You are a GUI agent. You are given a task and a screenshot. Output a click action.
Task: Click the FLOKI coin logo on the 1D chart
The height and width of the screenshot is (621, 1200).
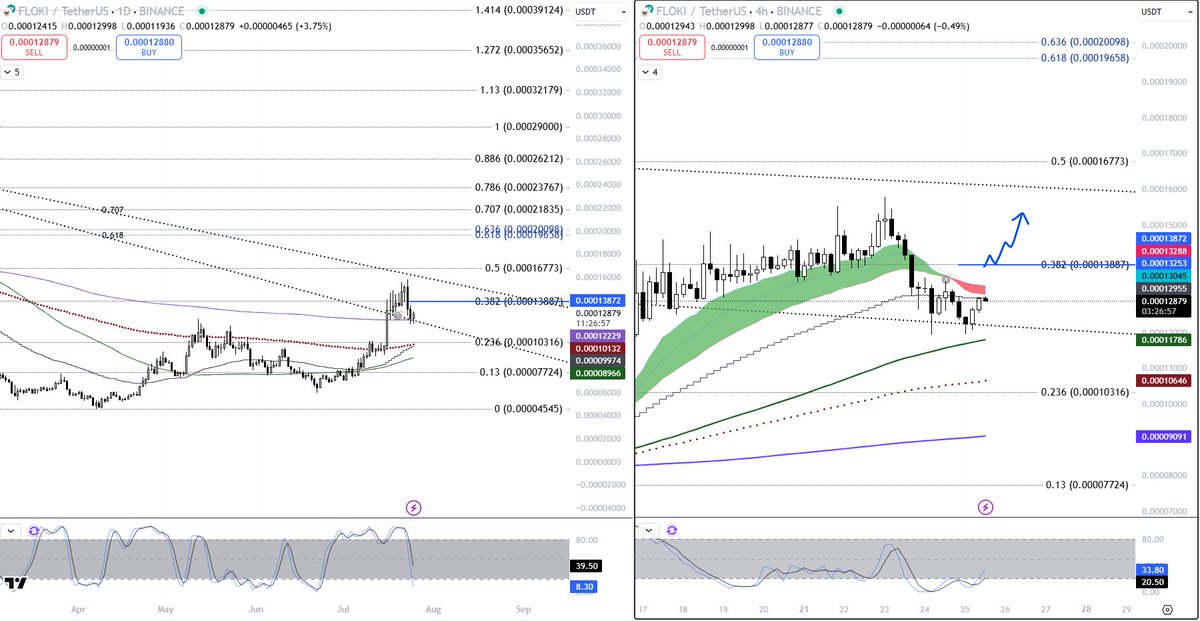pyautogui.click(x=9, y=12)
